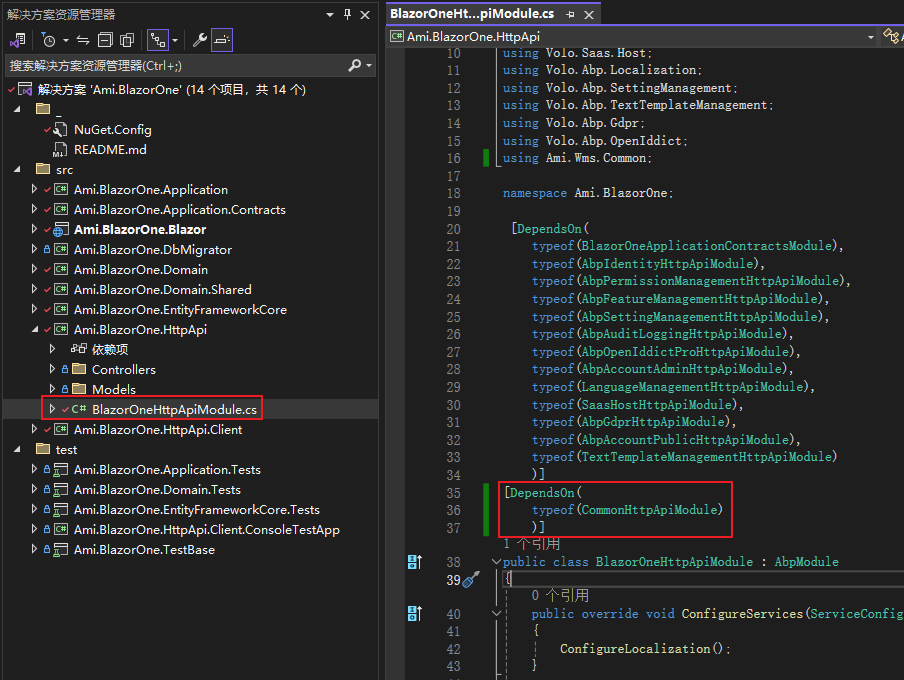Screen dimensions: 904x680
Task: Select Ami.BlazorOne.Domain.Tests project
Action: 157,490
